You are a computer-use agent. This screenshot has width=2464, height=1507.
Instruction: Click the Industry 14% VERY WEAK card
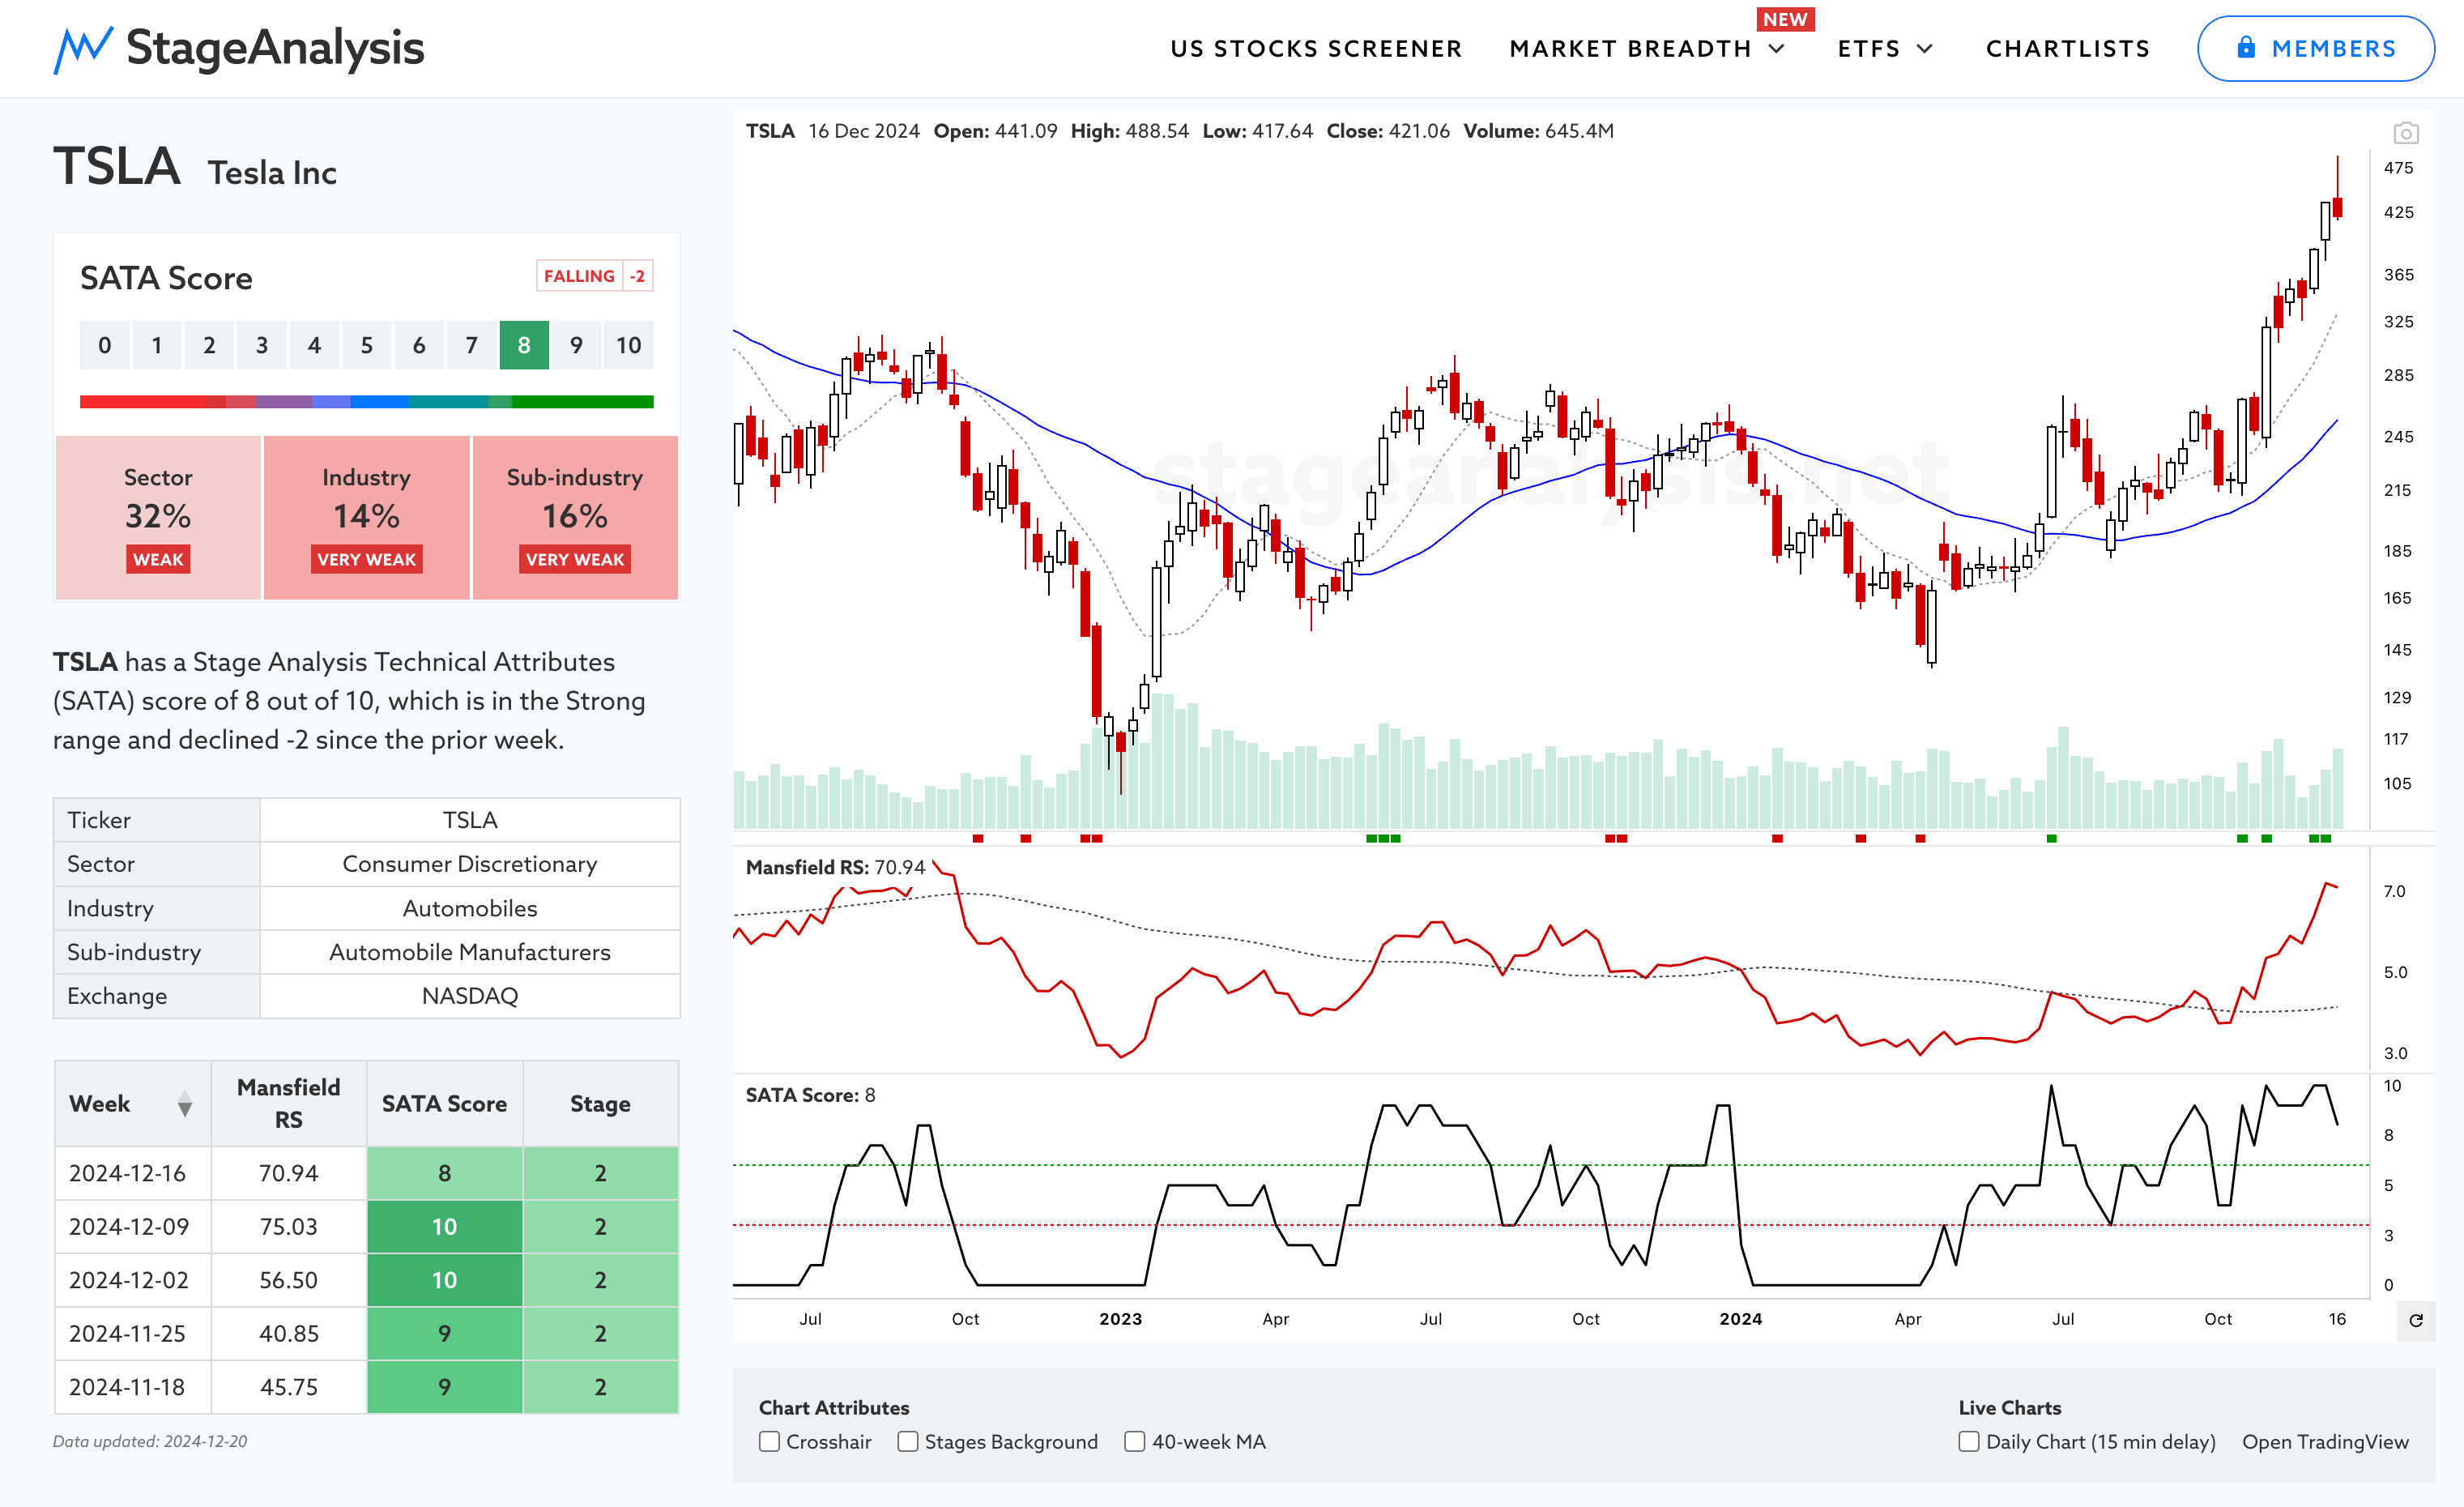point(366,517)
